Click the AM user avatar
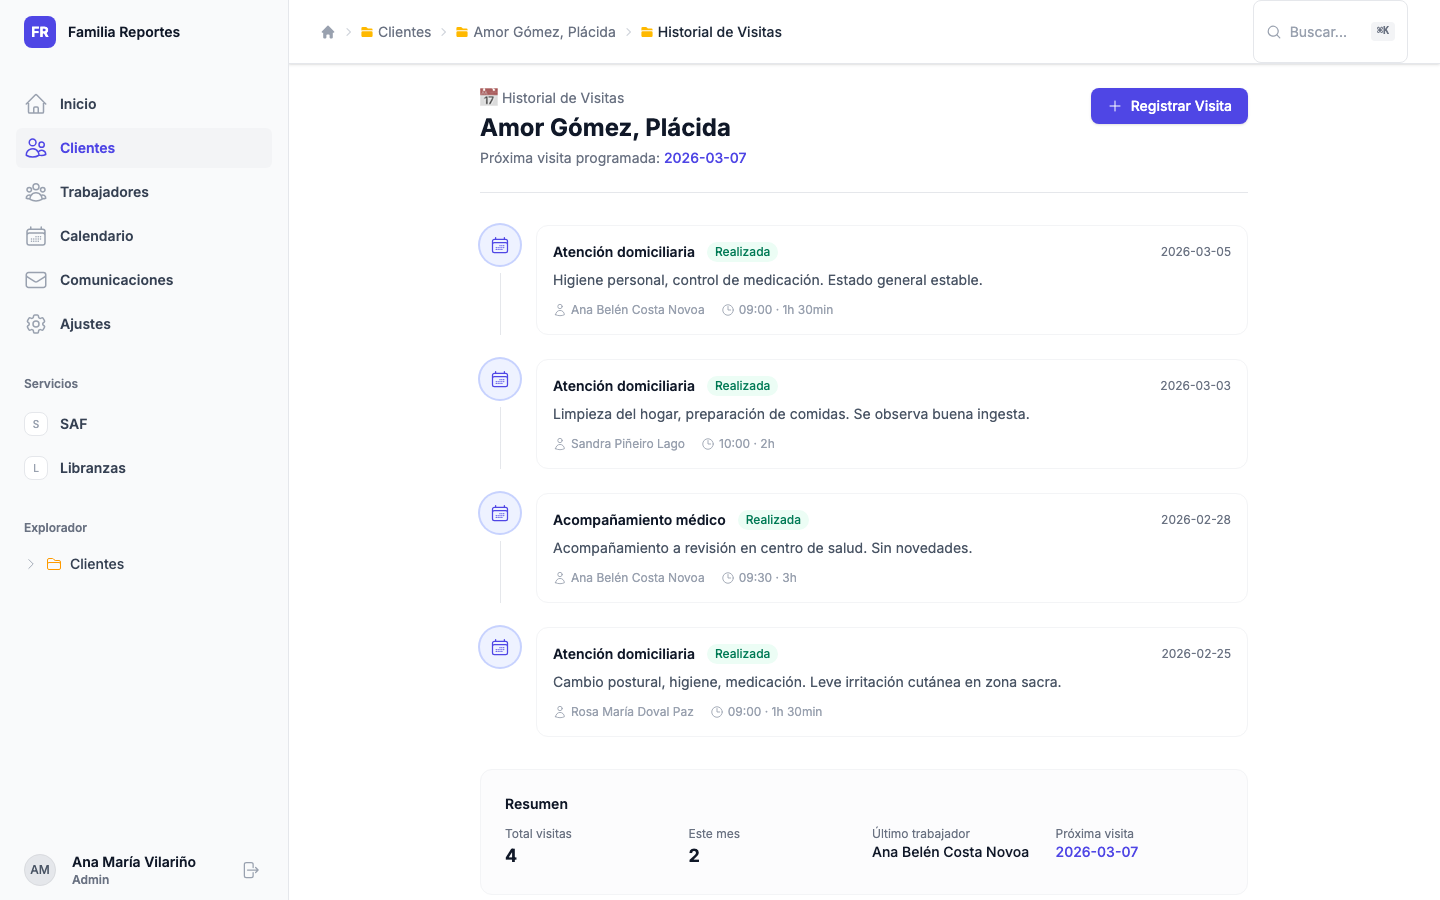 (x=40, y=870)
